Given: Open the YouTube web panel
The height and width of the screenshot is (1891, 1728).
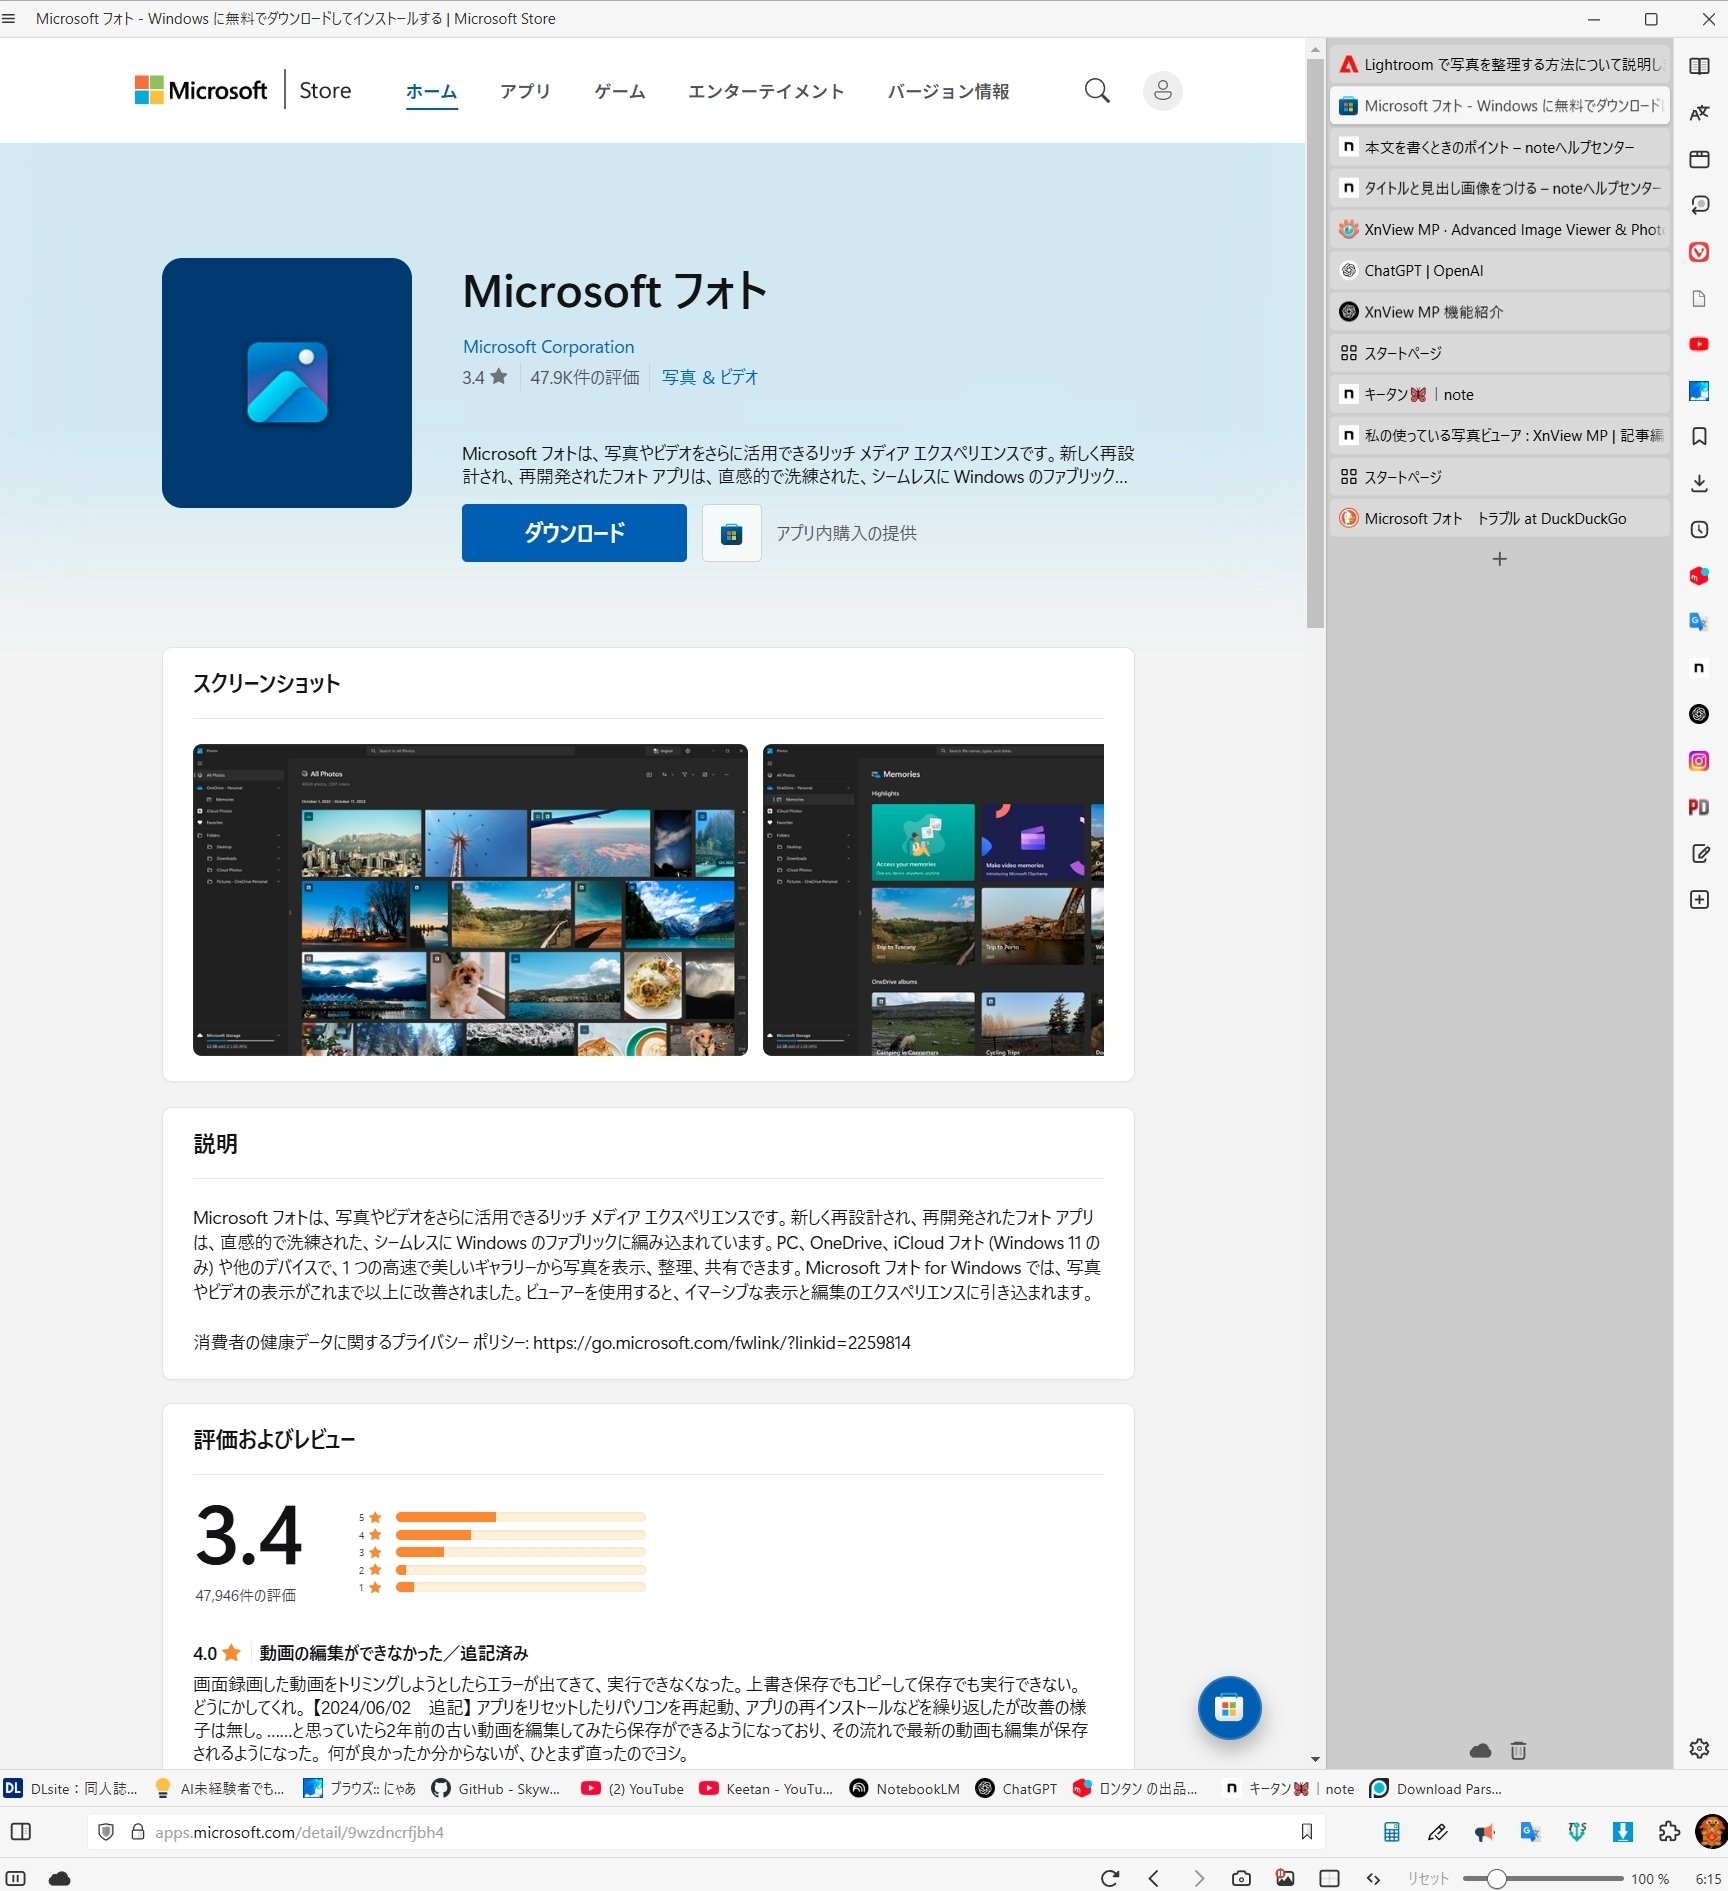Looking at the screenshot, I should click(x=1698, y=344).
